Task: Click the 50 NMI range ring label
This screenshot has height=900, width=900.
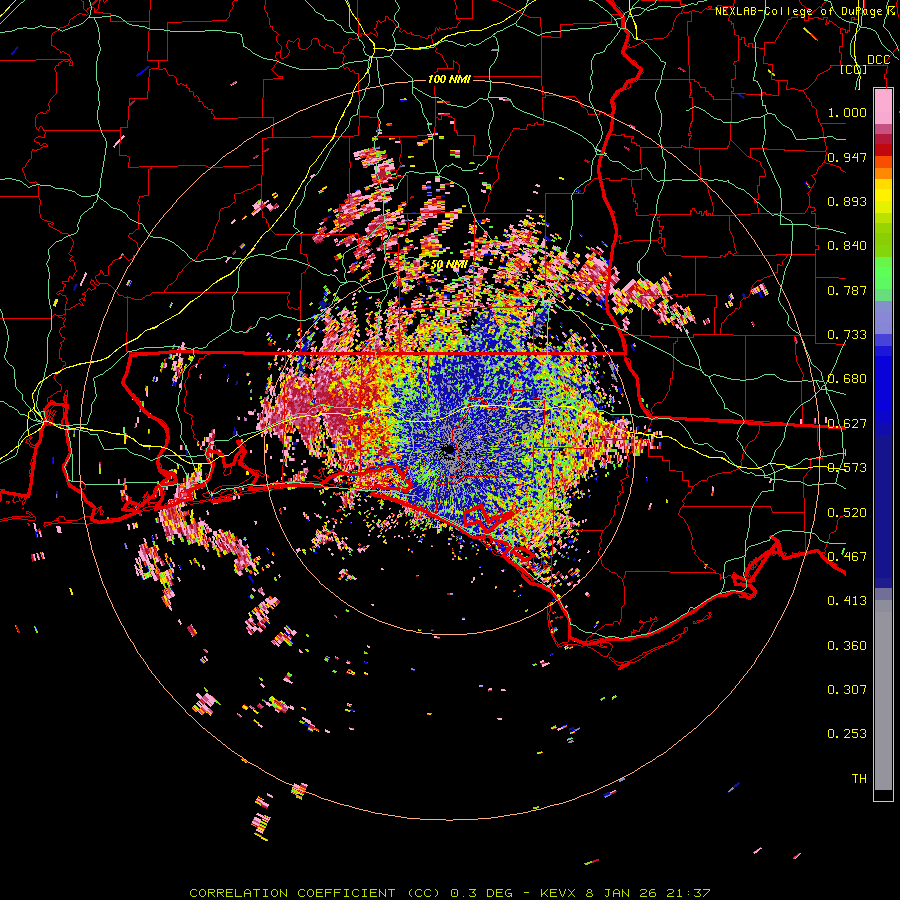Action: pos(449,265)
